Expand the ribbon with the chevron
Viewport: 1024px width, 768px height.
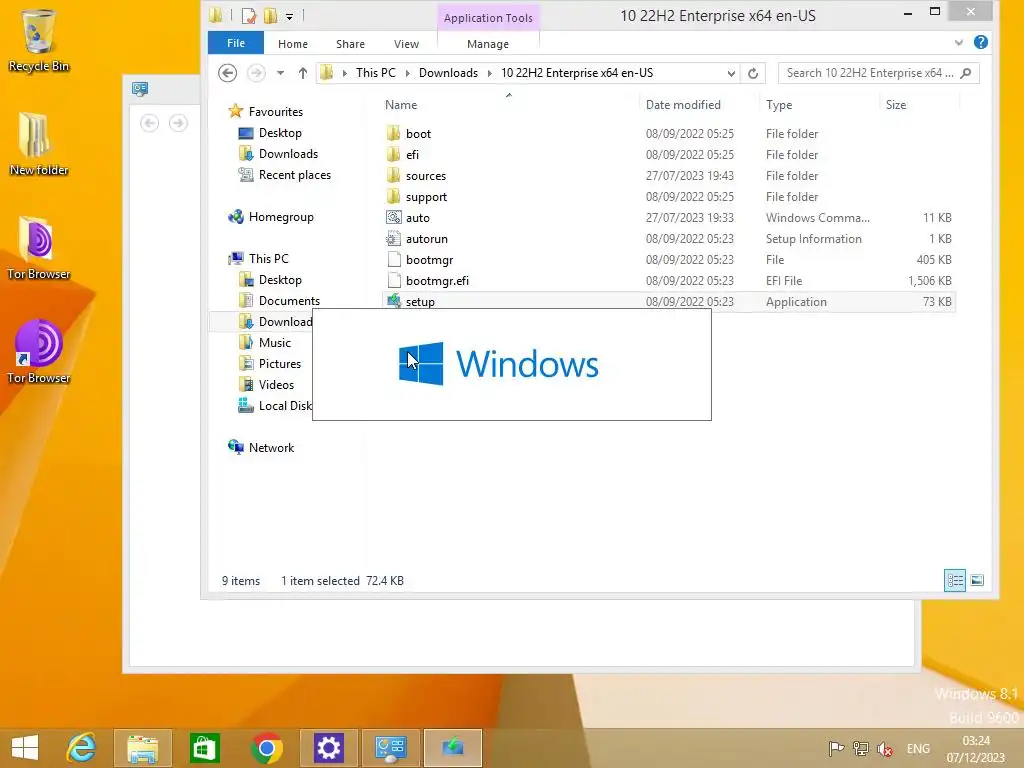click(959, 43)
